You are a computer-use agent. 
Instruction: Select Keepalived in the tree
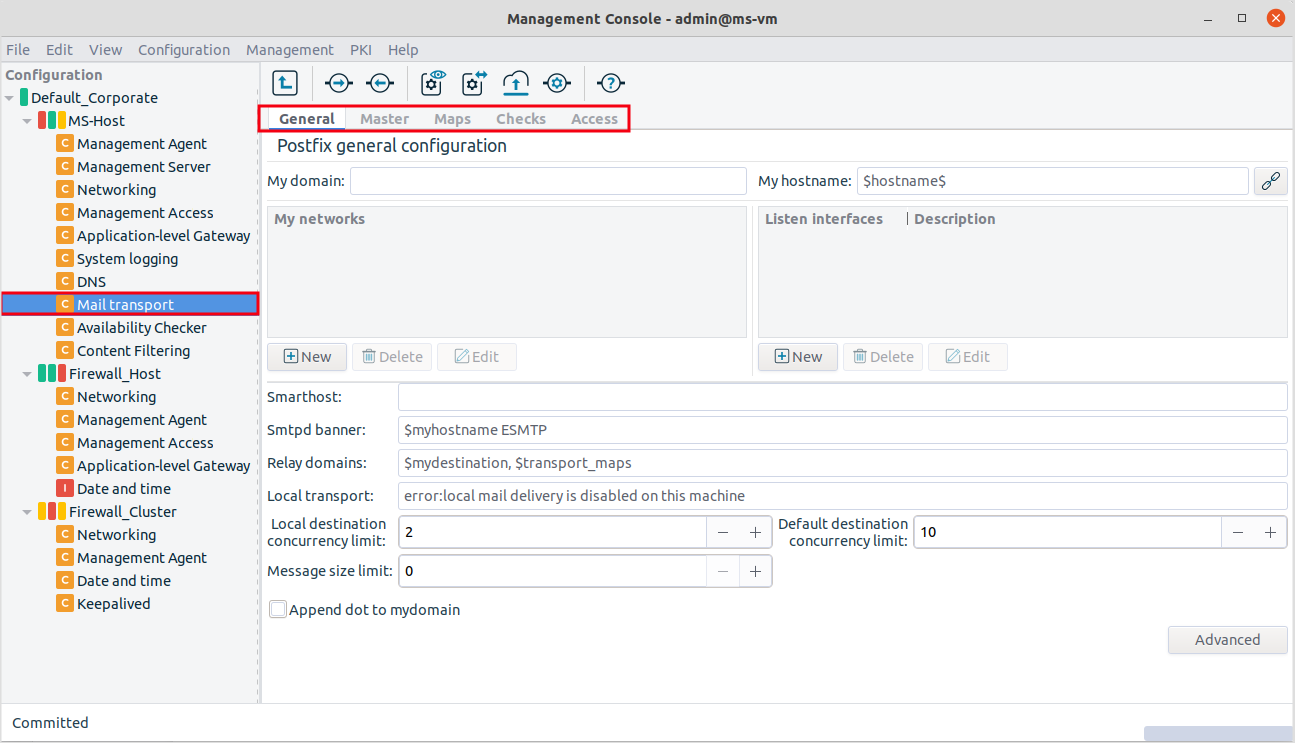pos(113,604)
